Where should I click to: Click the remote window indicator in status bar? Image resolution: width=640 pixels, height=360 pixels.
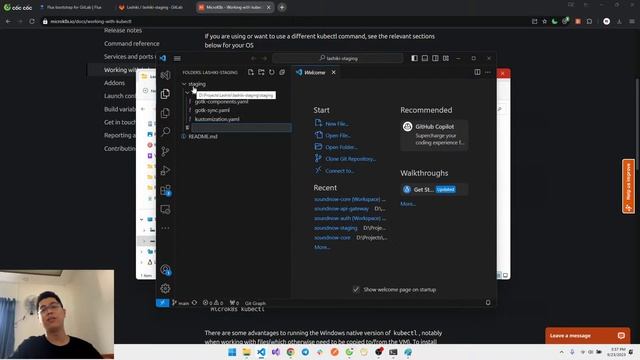click(162, 303)
